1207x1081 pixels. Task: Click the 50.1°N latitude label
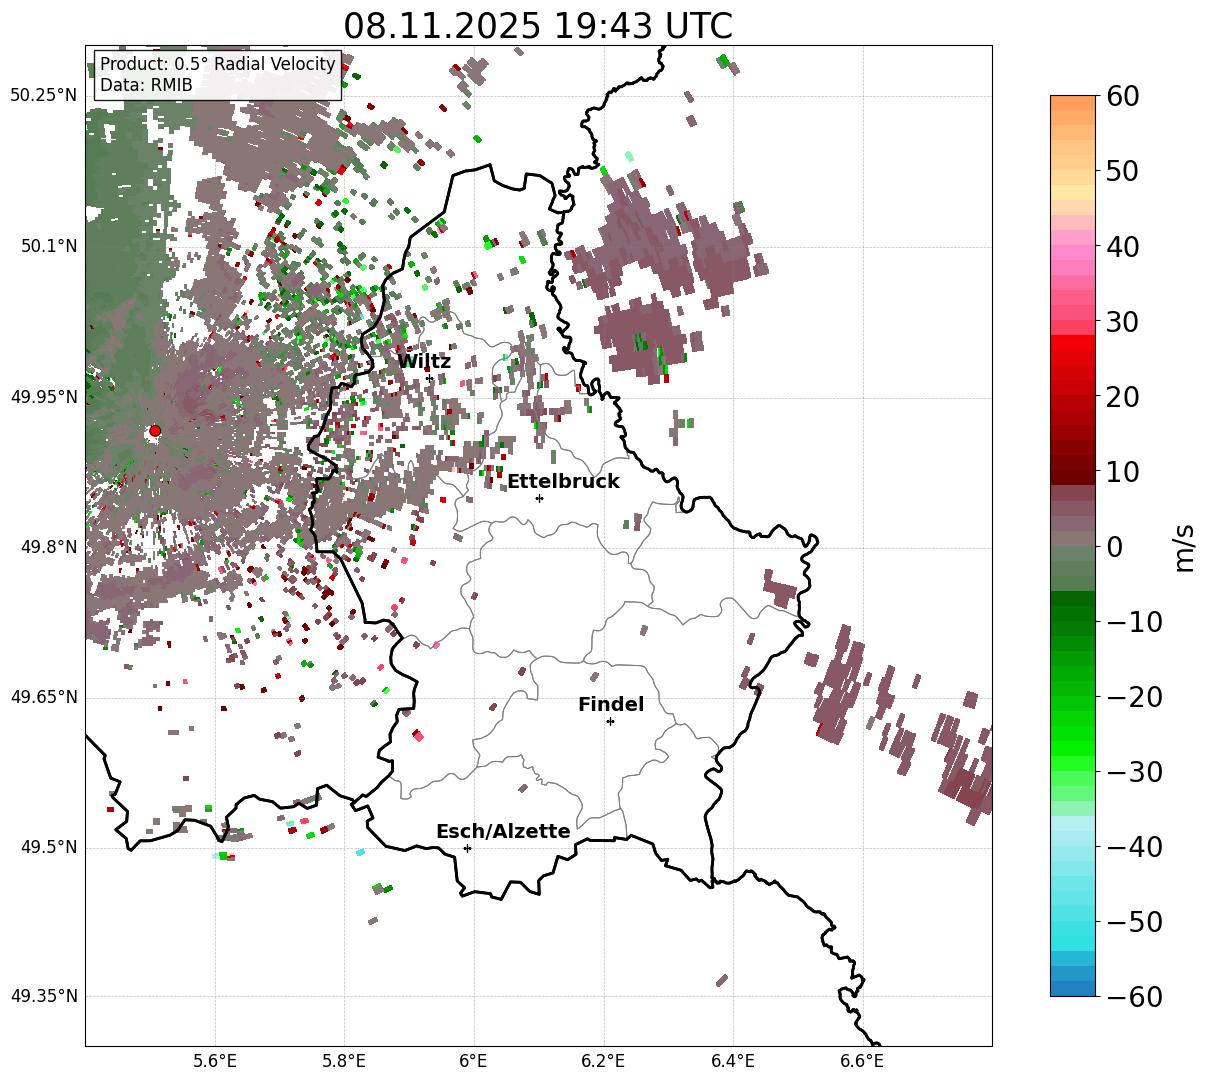48,246
